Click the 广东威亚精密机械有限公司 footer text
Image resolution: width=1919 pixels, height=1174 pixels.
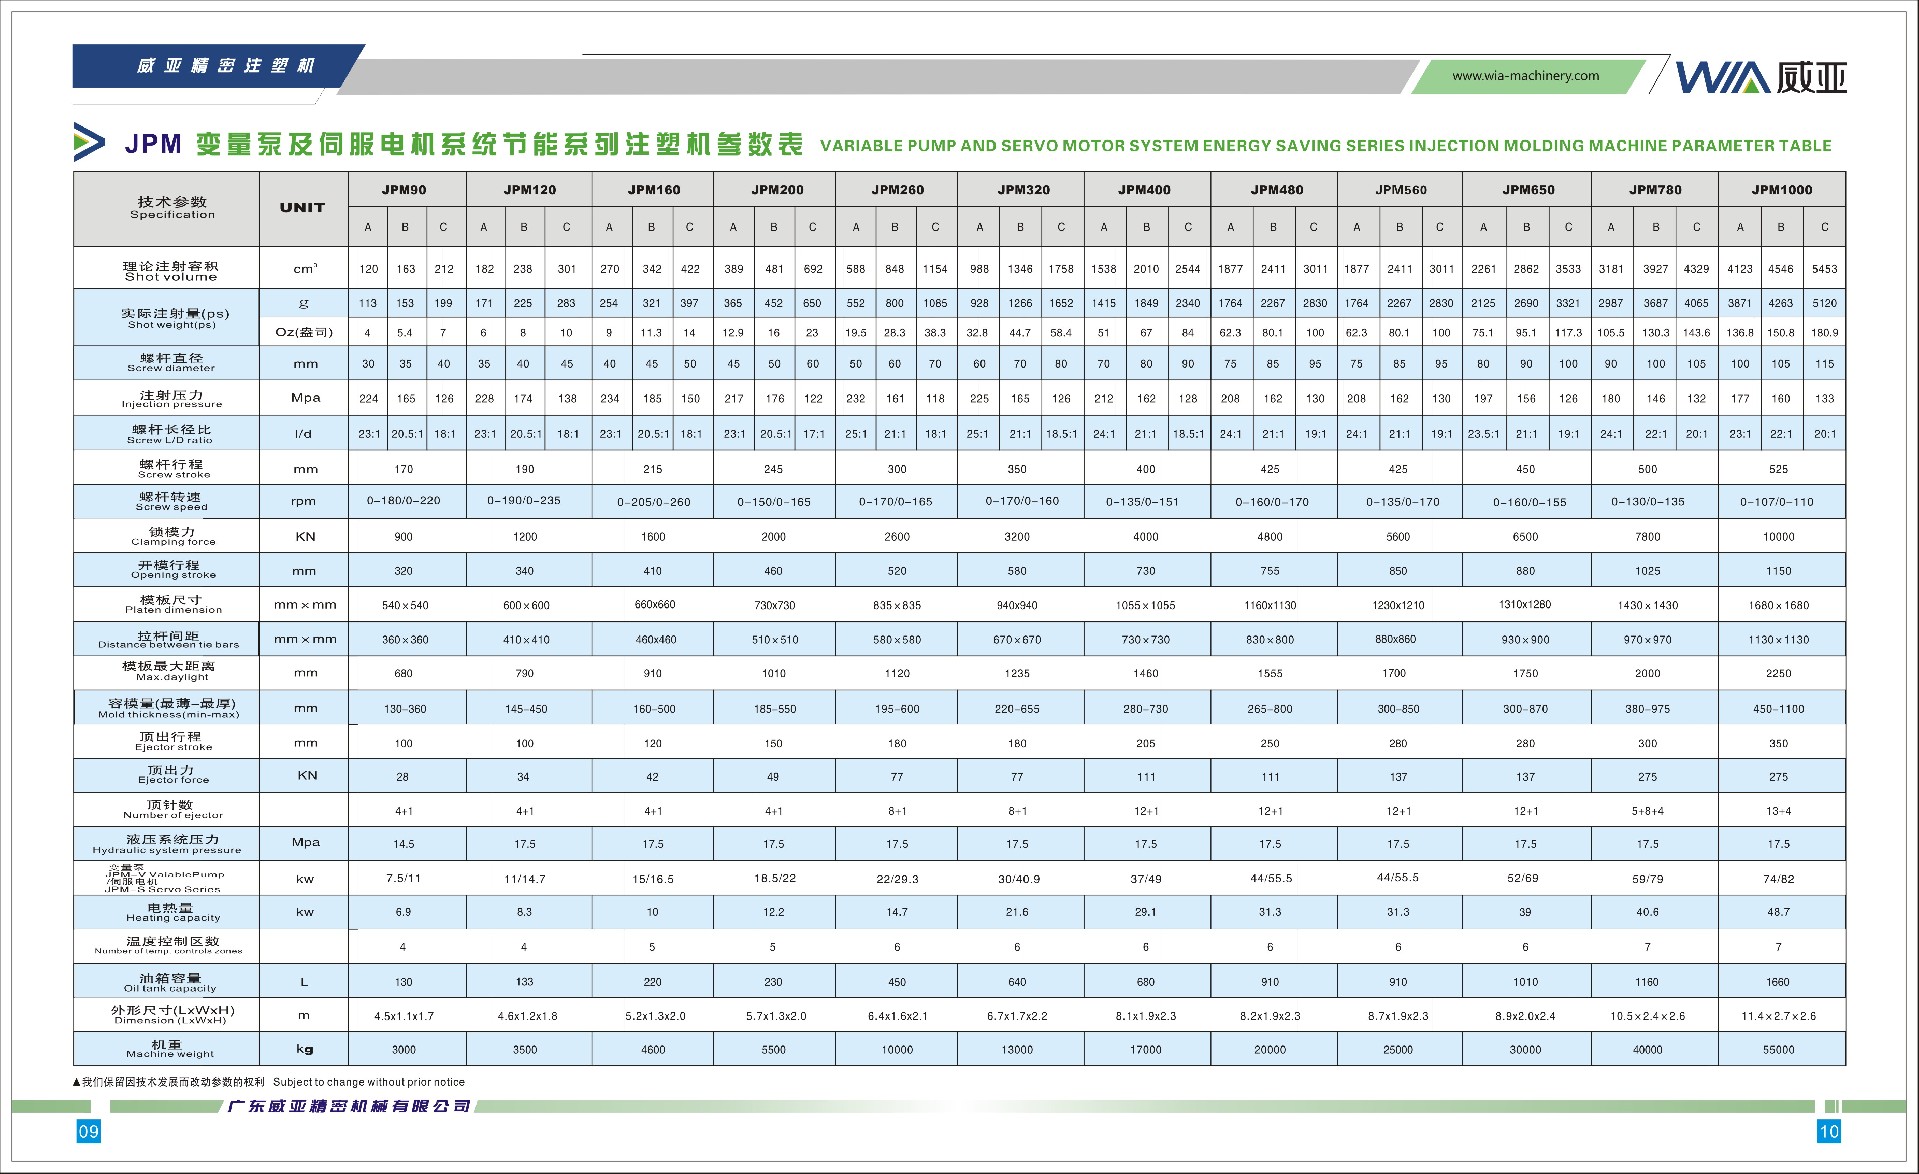(349, 1106)
